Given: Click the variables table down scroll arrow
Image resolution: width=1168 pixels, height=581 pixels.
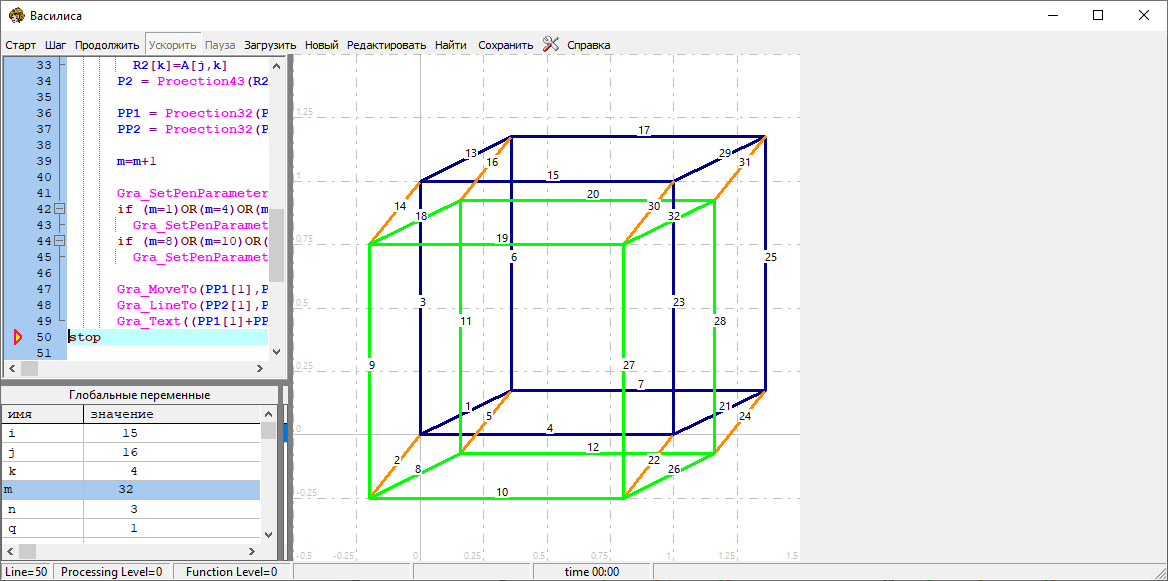Looking at the screenshot, I should pos(268,535).
